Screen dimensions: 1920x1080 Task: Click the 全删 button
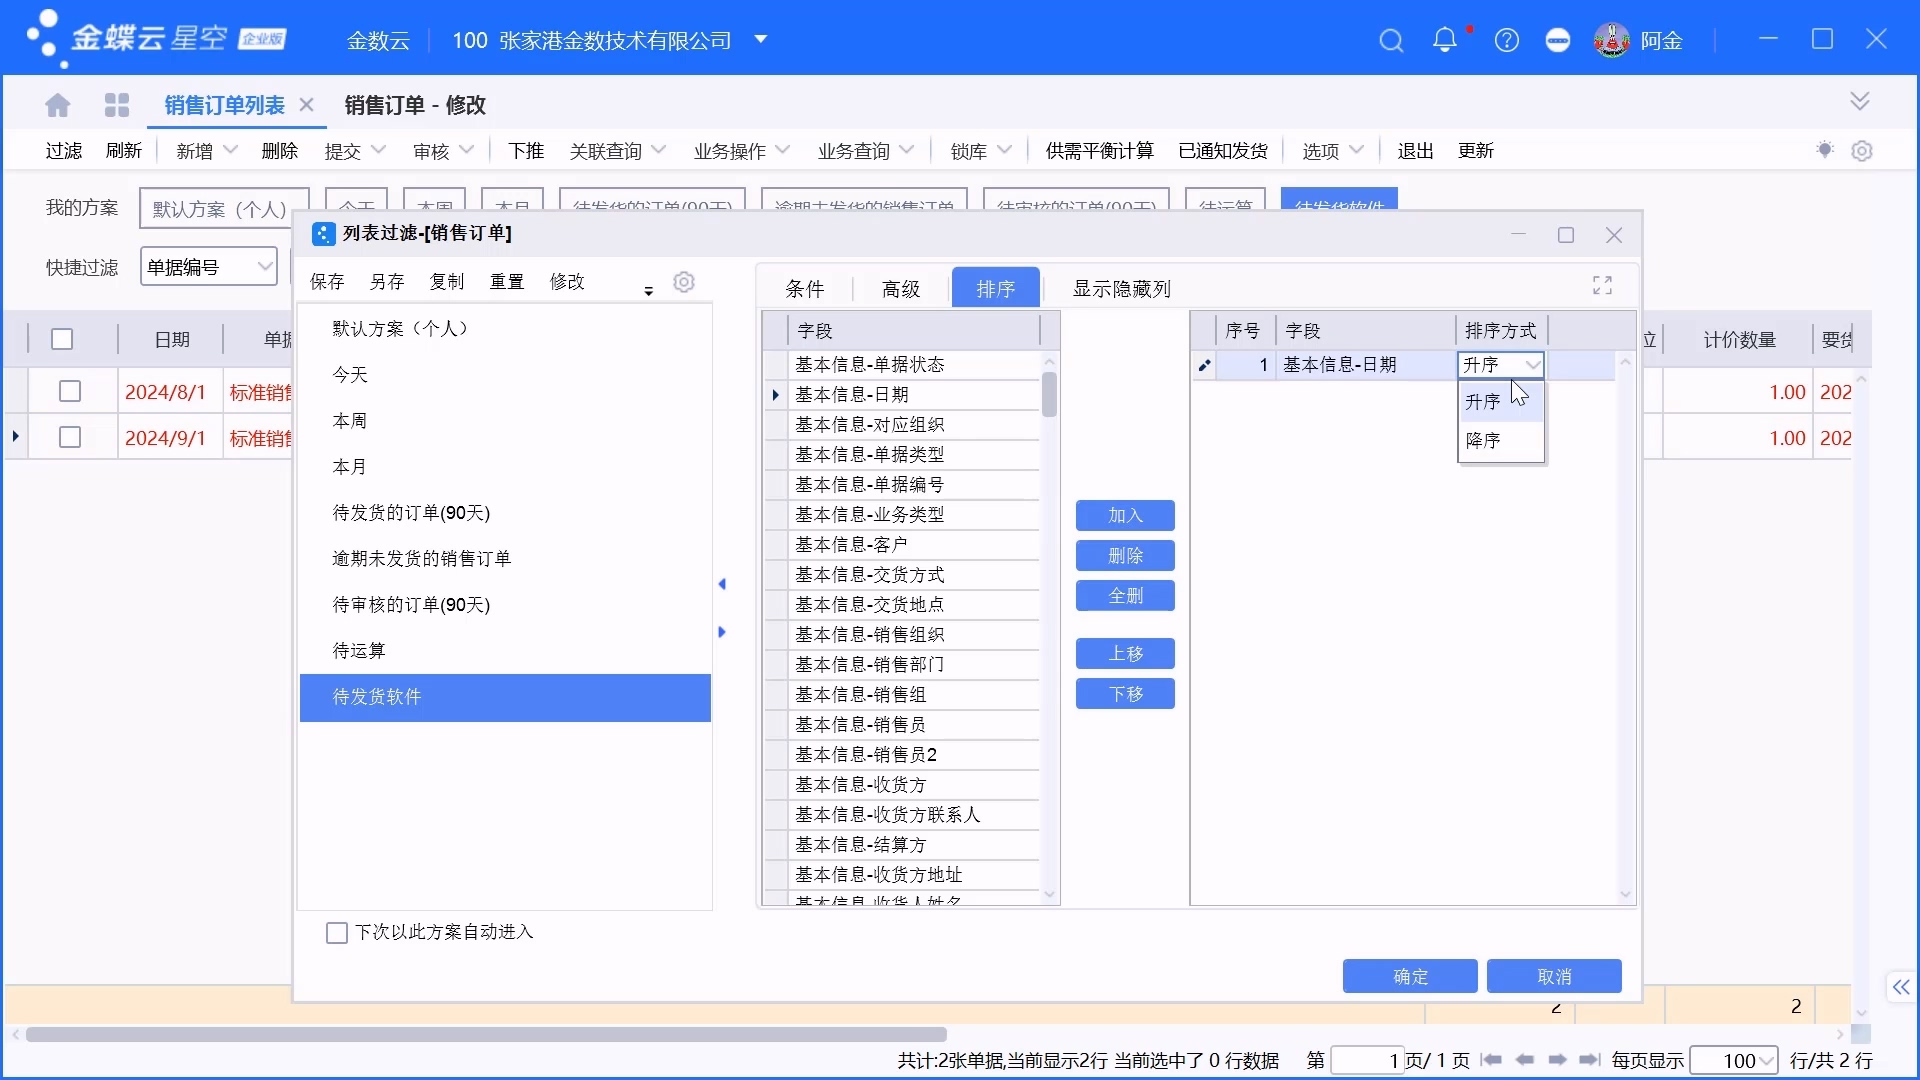pos(1125,595)
